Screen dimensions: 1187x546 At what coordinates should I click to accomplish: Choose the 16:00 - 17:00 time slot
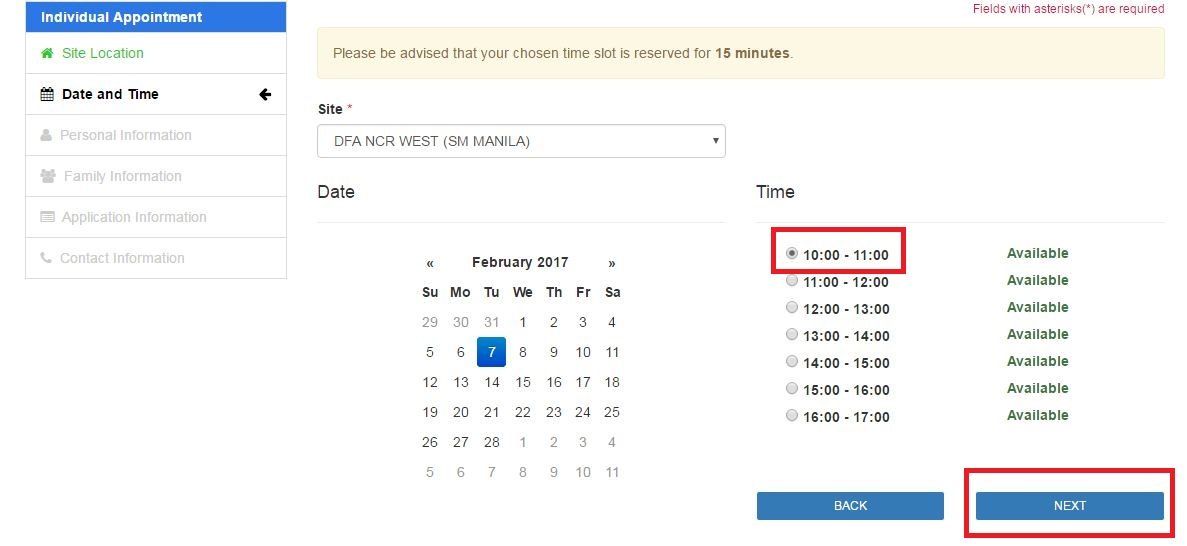click(x=792, y=416)
